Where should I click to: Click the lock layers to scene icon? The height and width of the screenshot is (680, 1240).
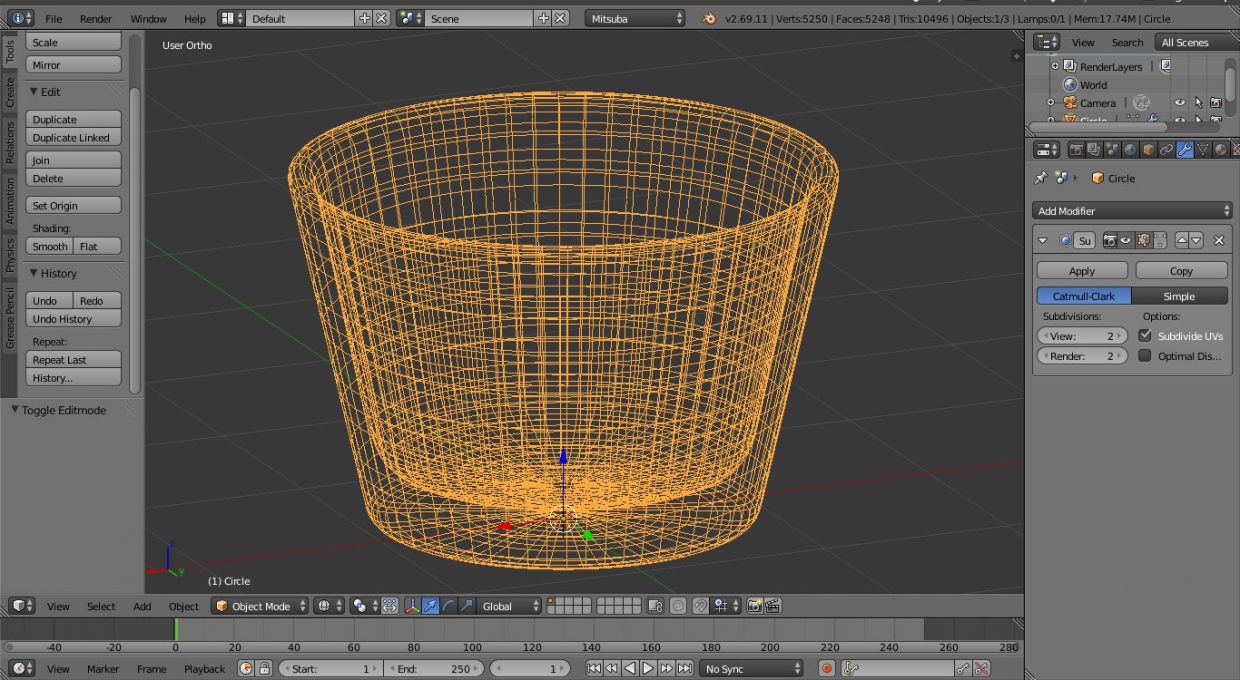(x=655, y=606)
